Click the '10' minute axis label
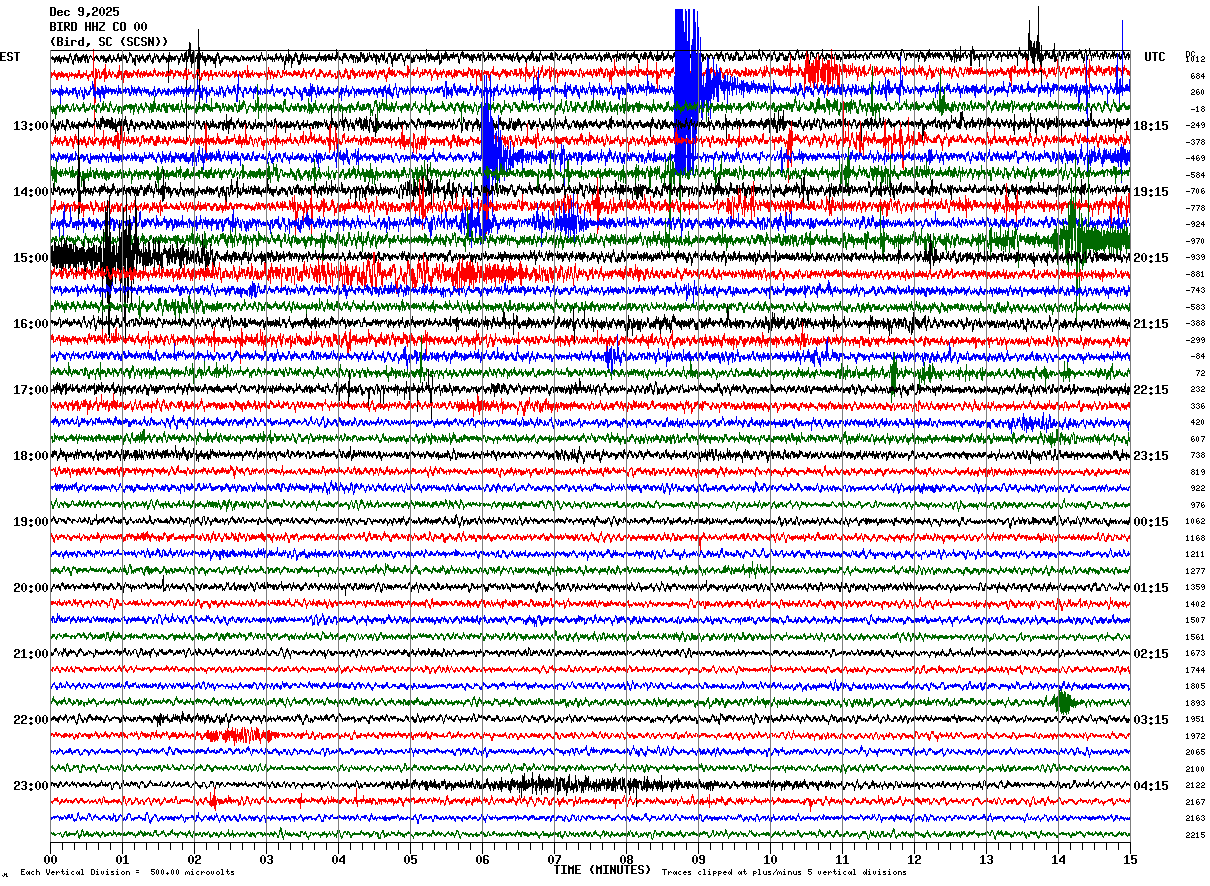The image size is (1210, 886). [770, 859]
